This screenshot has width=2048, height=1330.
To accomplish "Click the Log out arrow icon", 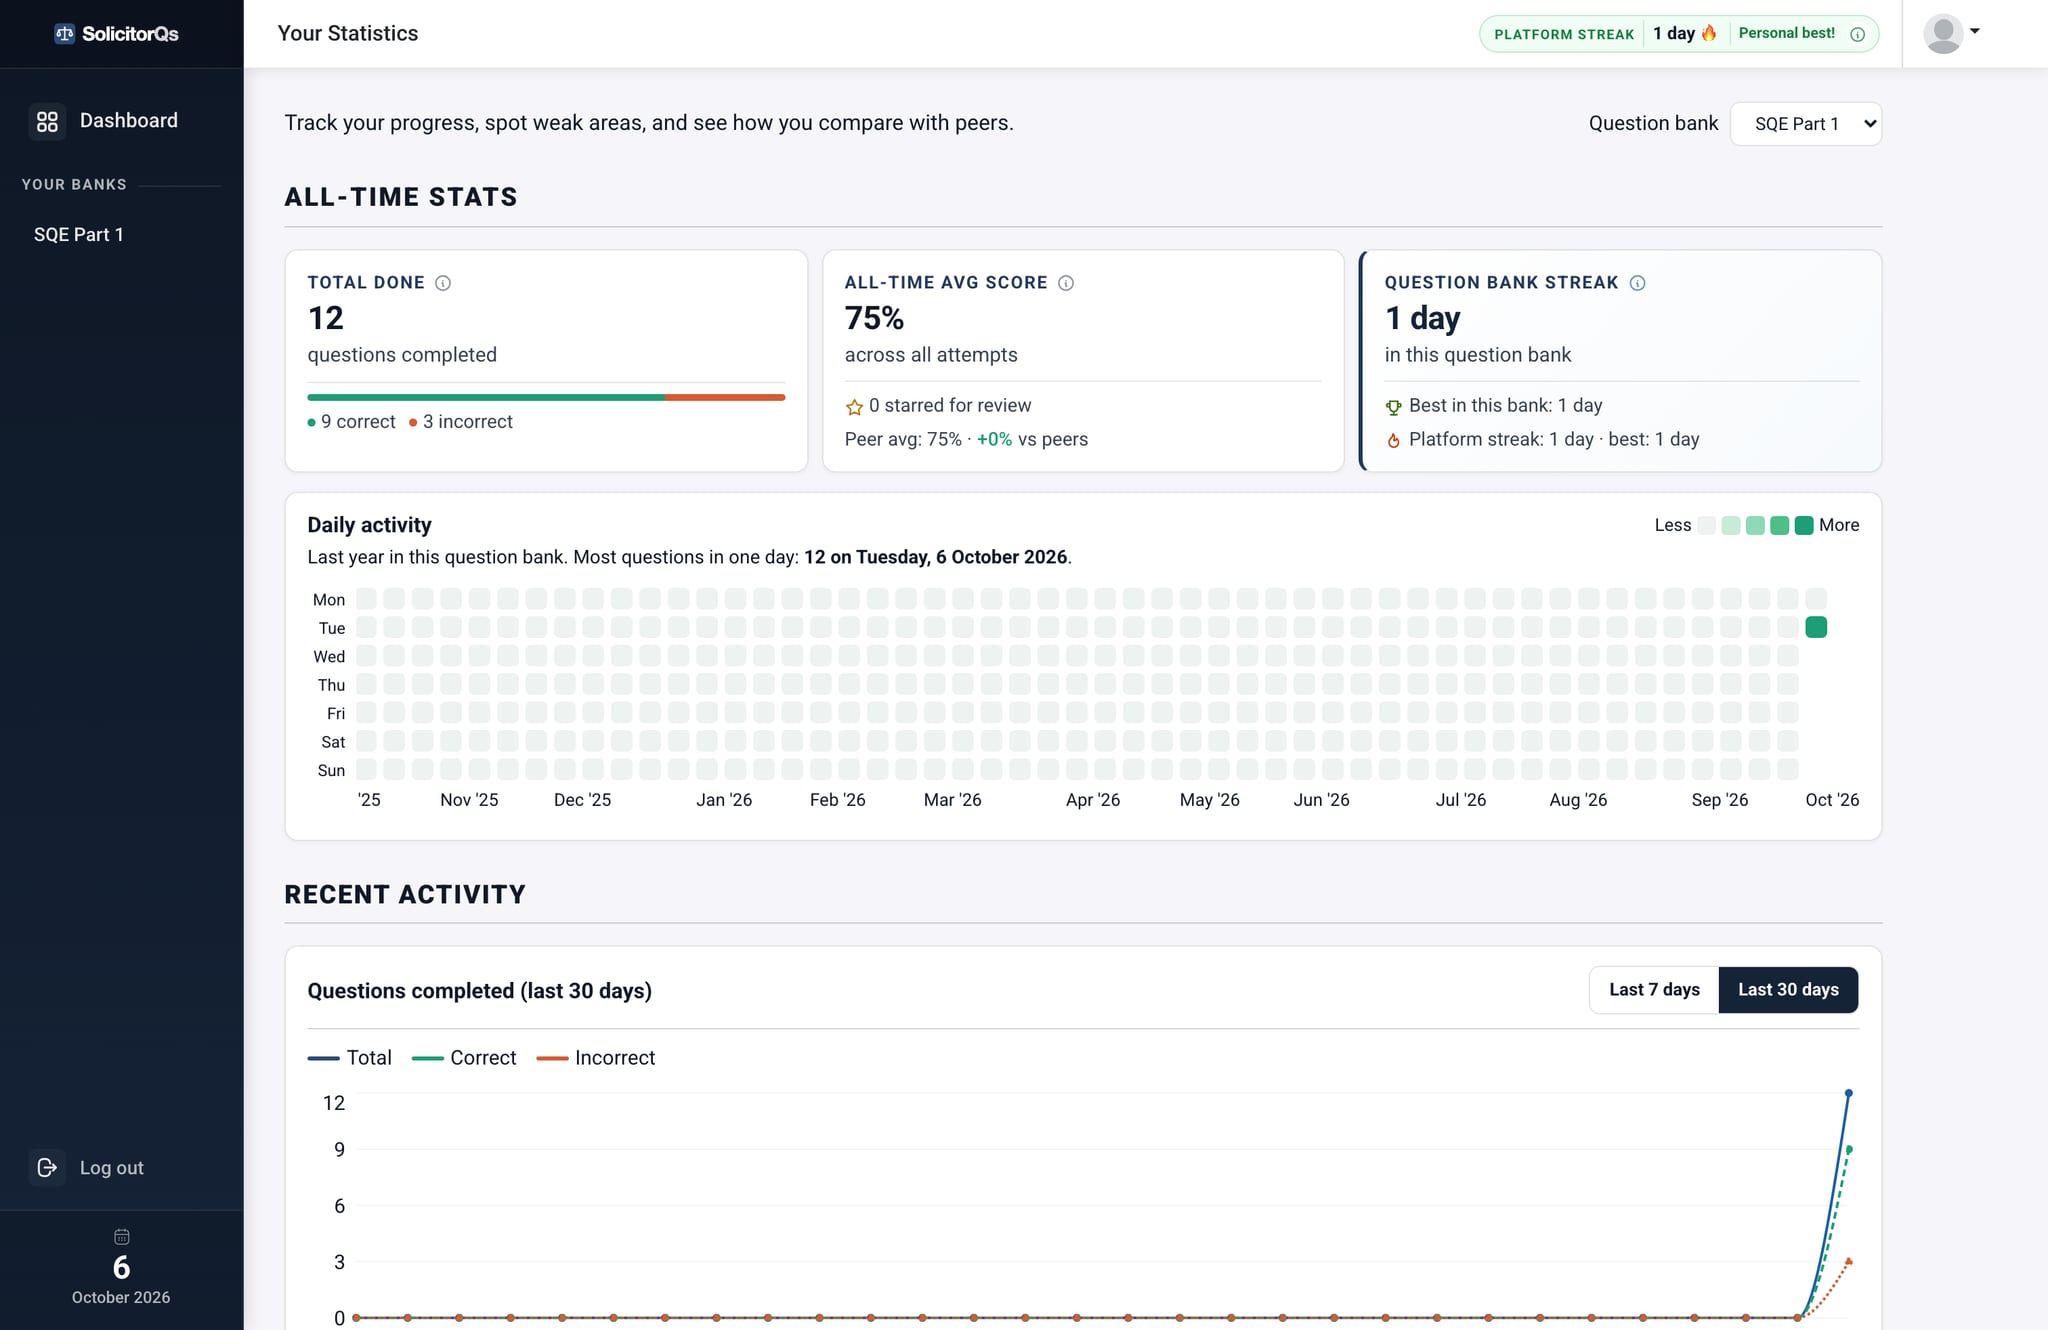I will pos(47,1167).
